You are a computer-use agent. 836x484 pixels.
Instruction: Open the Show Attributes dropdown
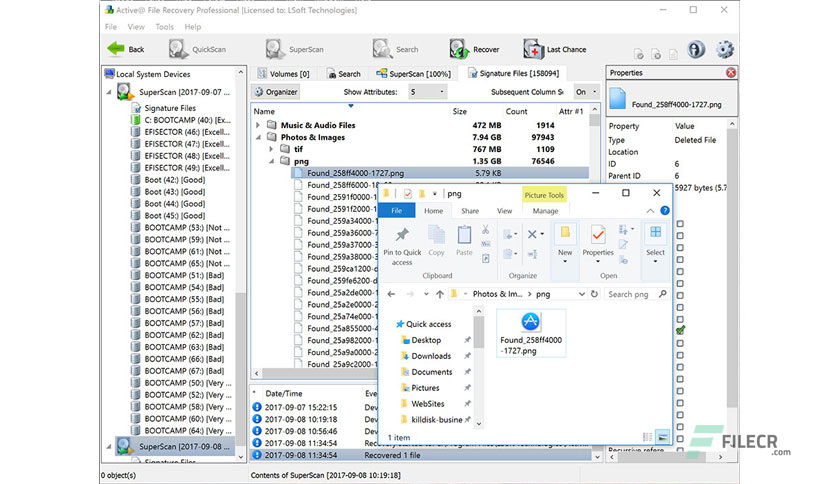coord(427,92)
